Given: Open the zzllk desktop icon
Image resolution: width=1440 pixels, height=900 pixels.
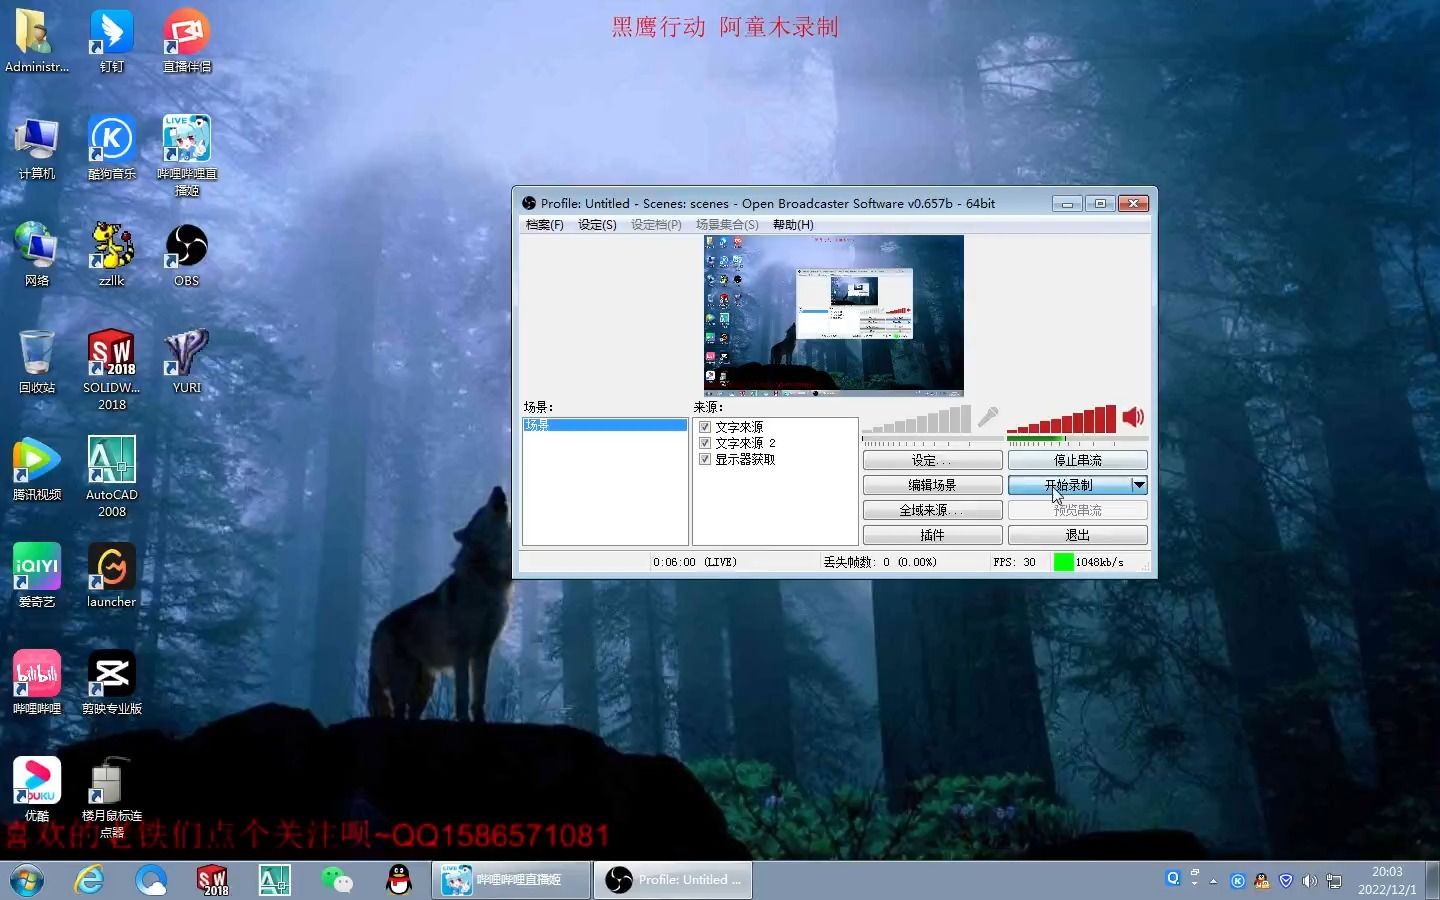Looking at the screenshot, I should coord(111,255).
